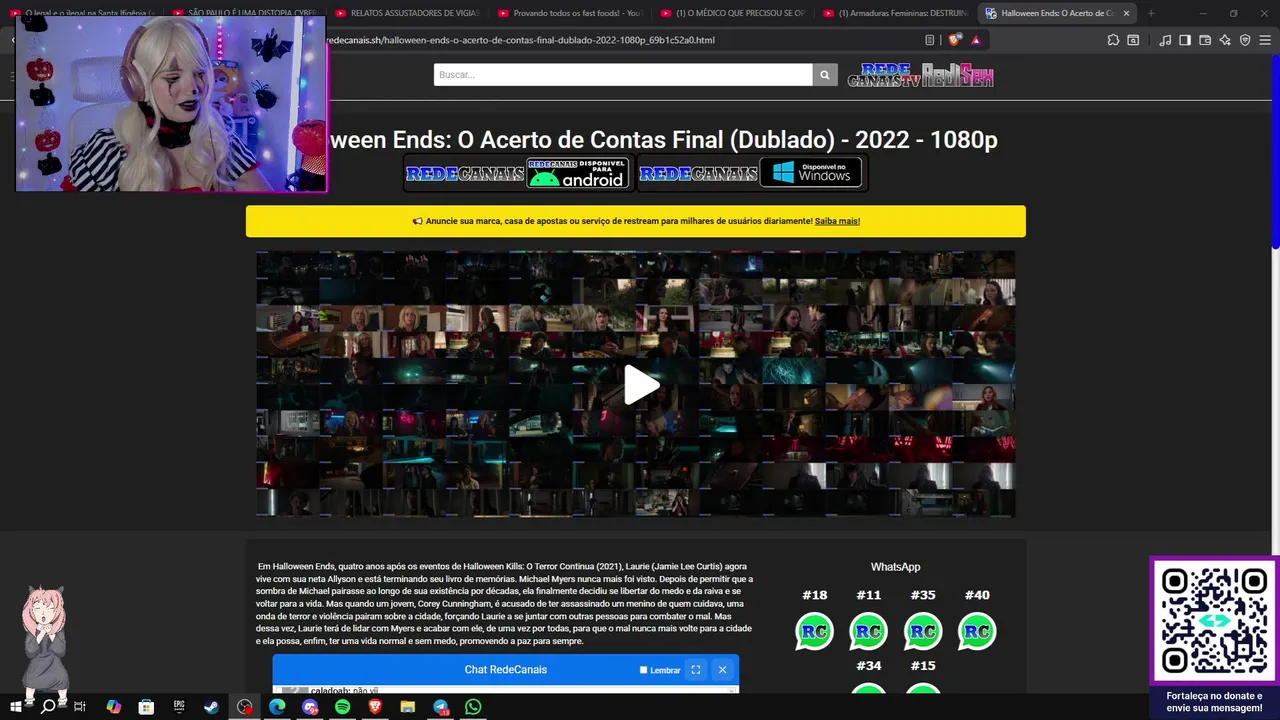Open Microsoft Store from taskbar
This screenshot has height=720, width=1280.
[x=146, y=707]
